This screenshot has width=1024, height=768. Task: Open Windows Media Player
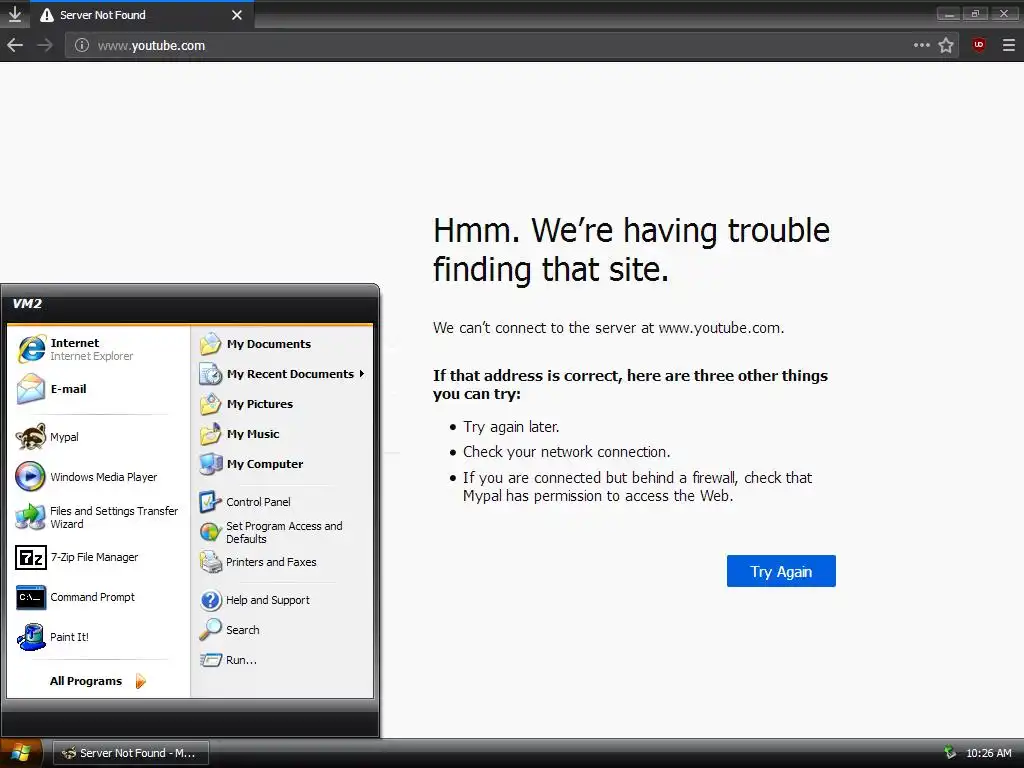tap(98, 477)
